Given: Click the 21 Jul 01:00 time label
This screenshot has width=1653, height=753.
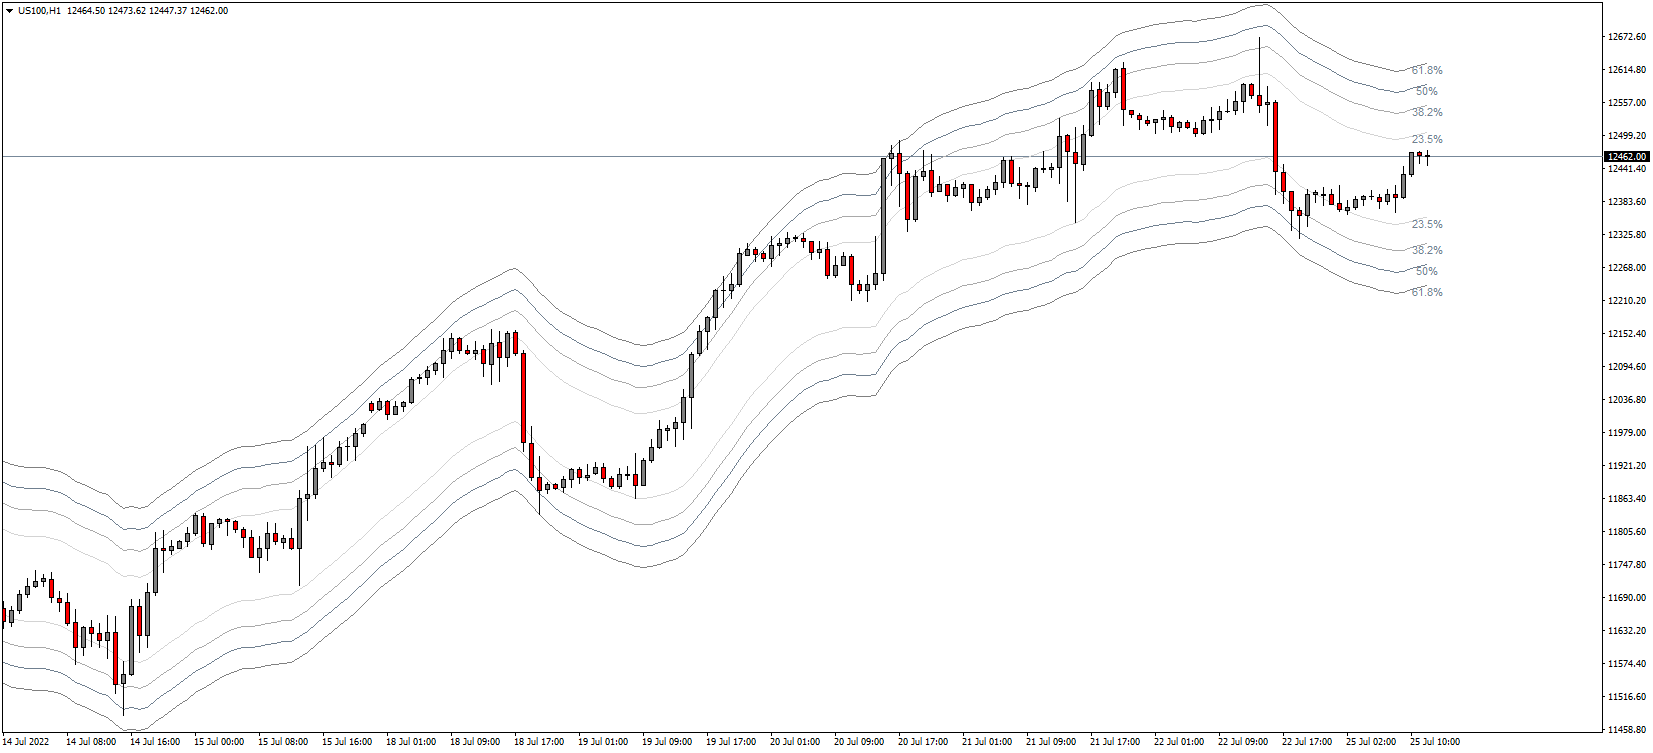Looking at the screenshot, I should click(x=987, y=742).
